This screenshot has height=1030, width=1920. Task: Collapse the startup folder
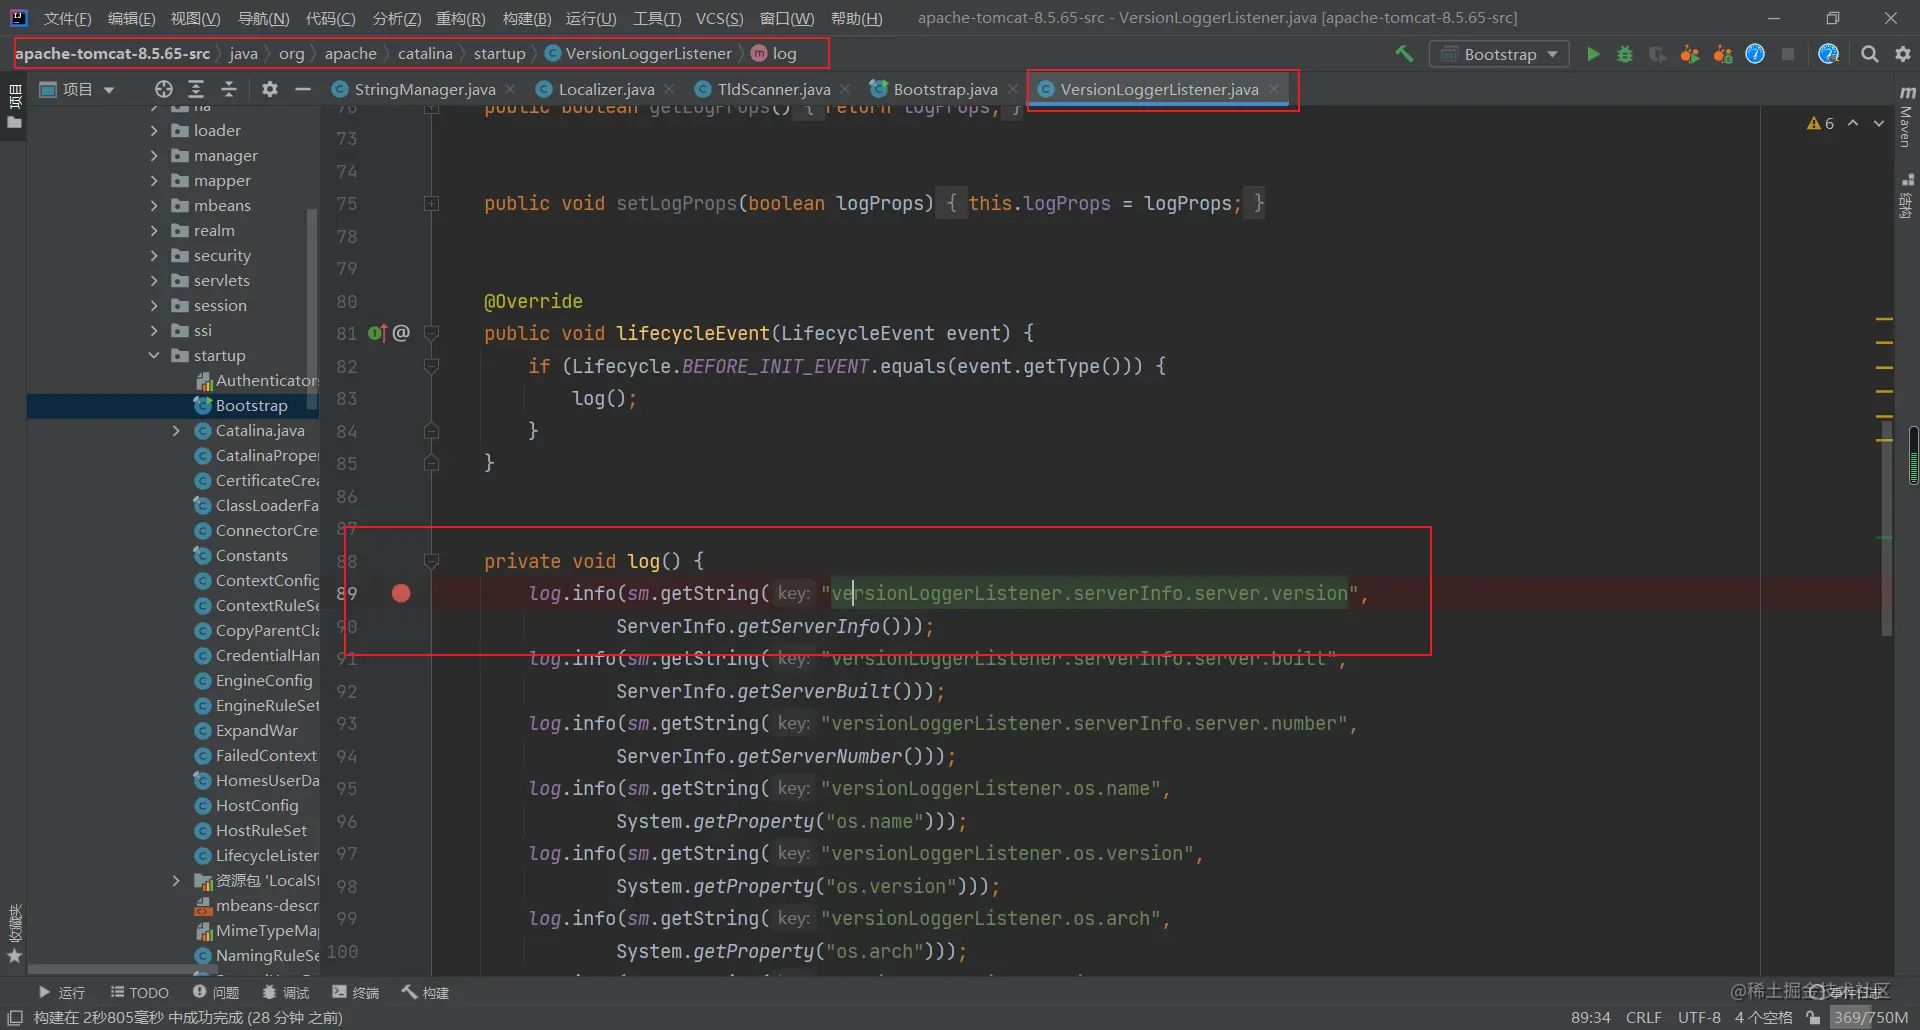(154, 355)
